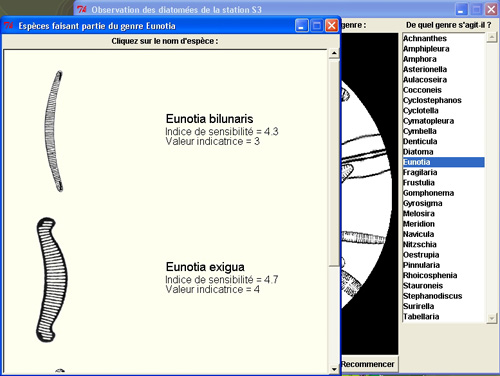This screenshot has height=376, width=500.
Task: Click the genus list scroll-up arrow
Action: click(492, 37)
